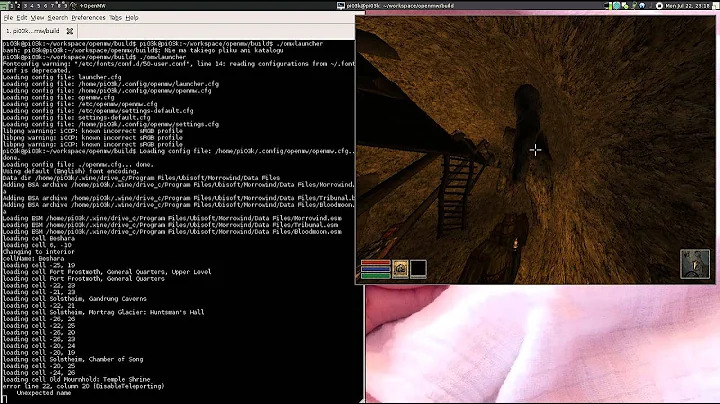Screen dimensions: 720x404
Task: Click the 'cellName: Beshara' terminal line
Action: pos(33,258)
